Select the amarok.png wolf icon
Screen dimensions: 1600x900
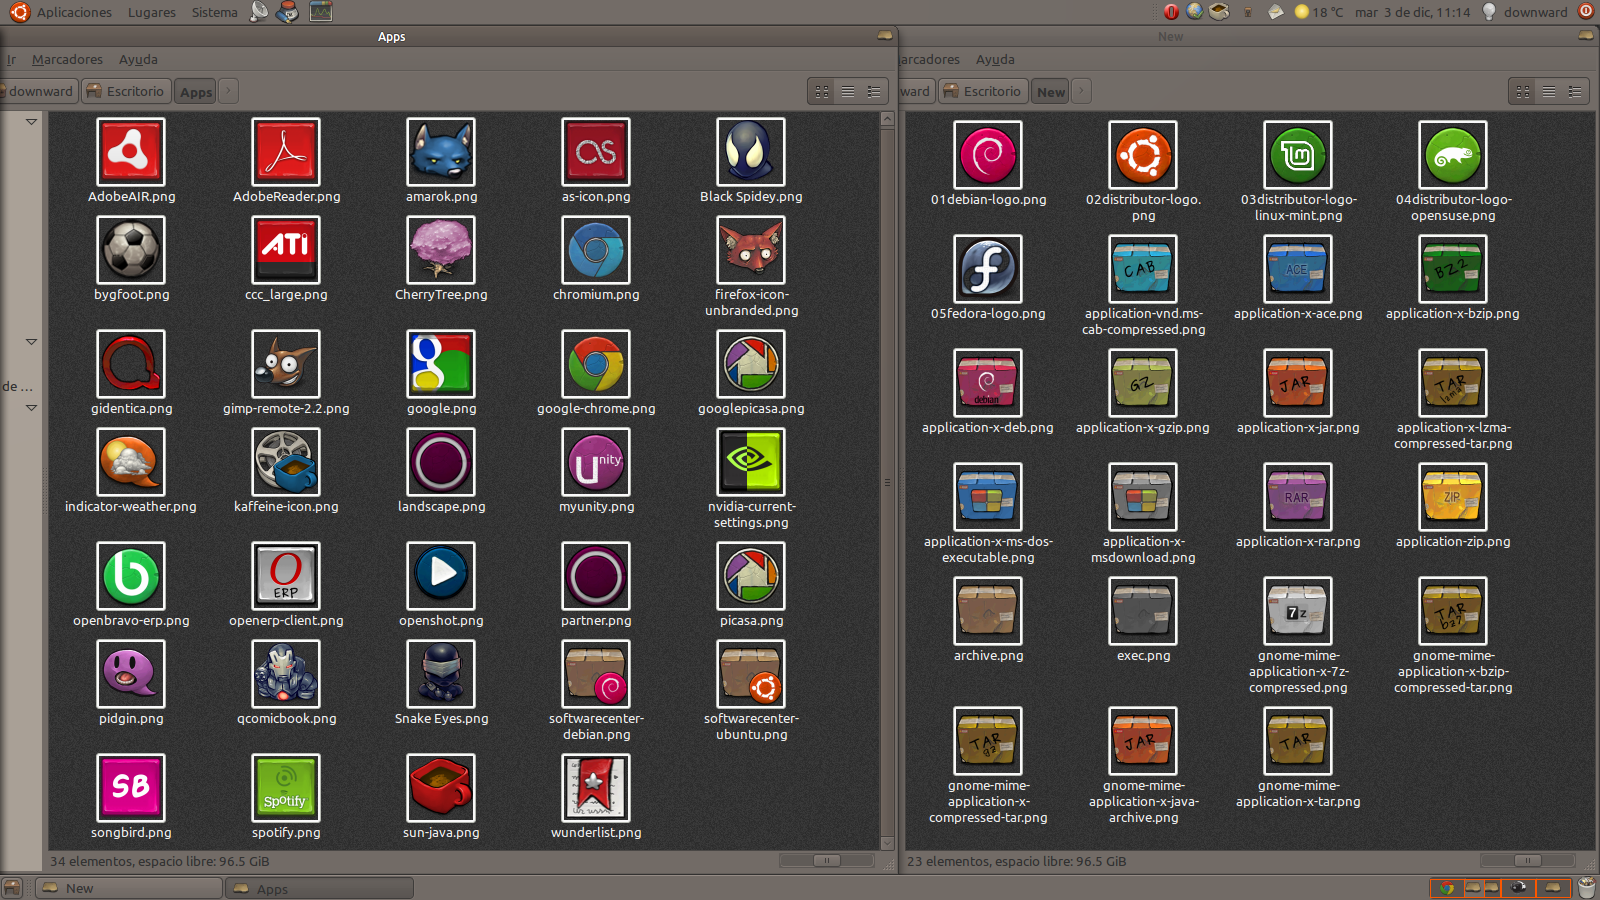click(441, 152)
